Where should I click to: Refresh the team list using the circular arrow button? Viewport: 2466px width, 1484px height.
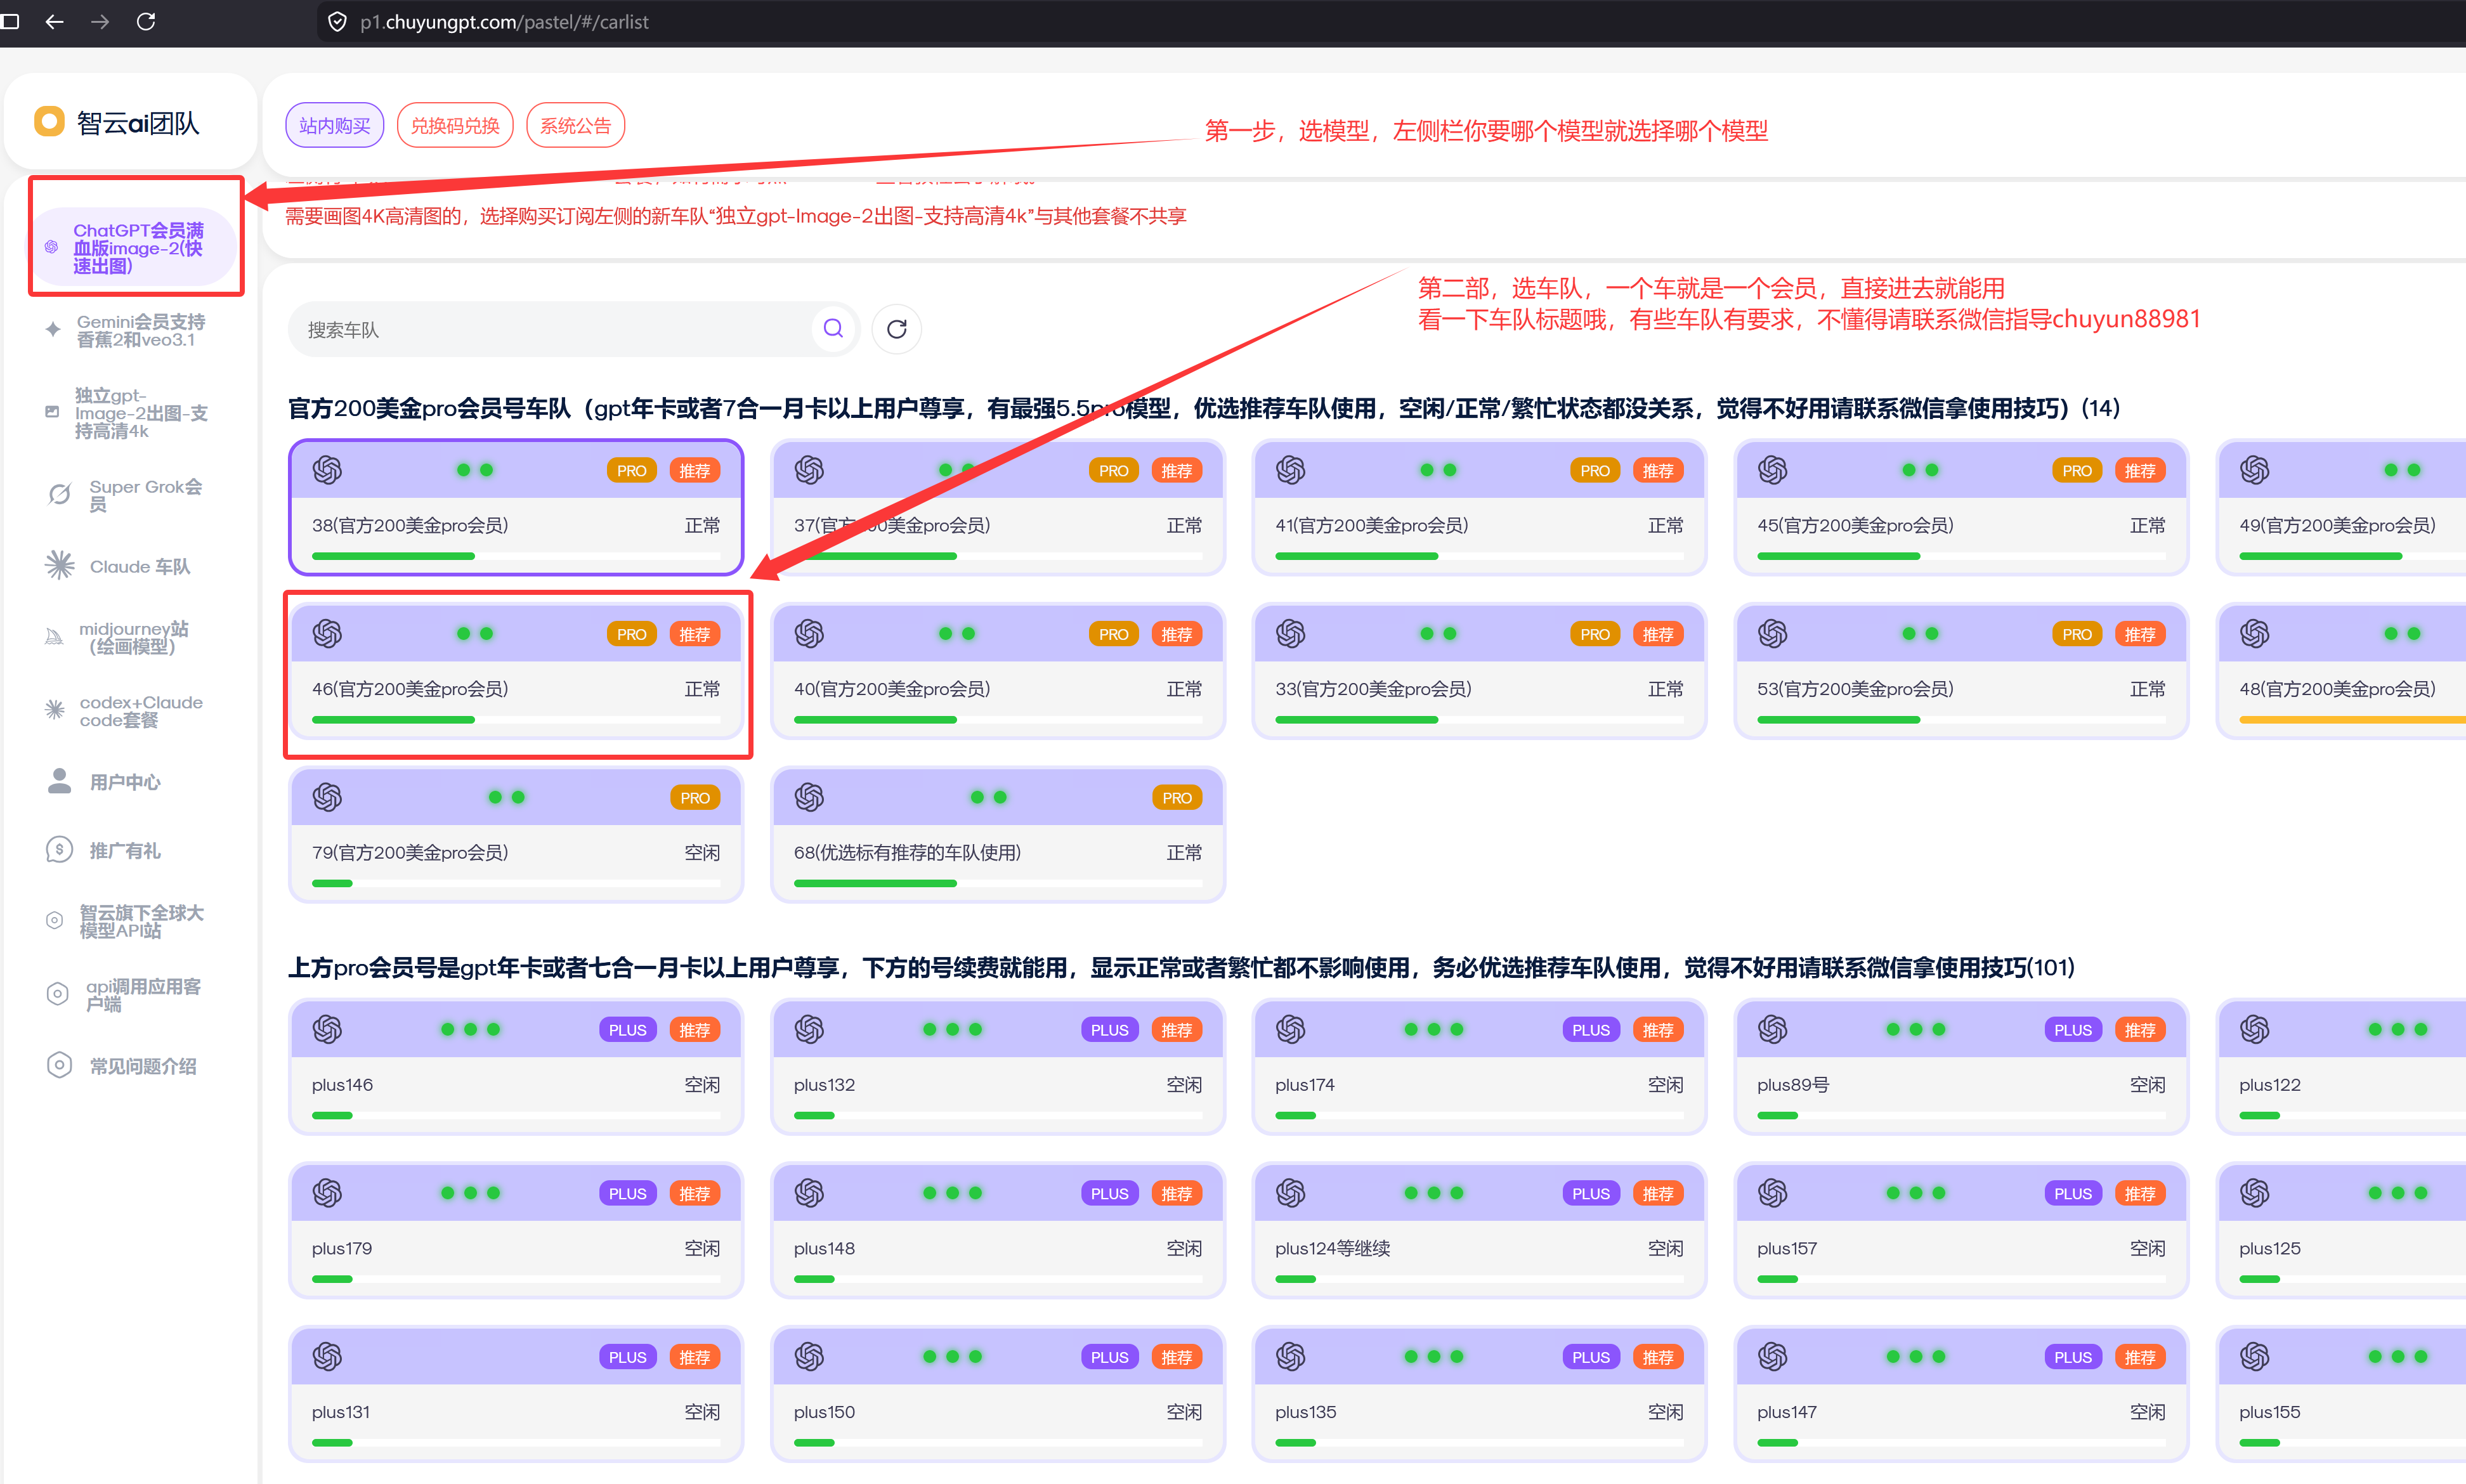click(x=897, y=329)
